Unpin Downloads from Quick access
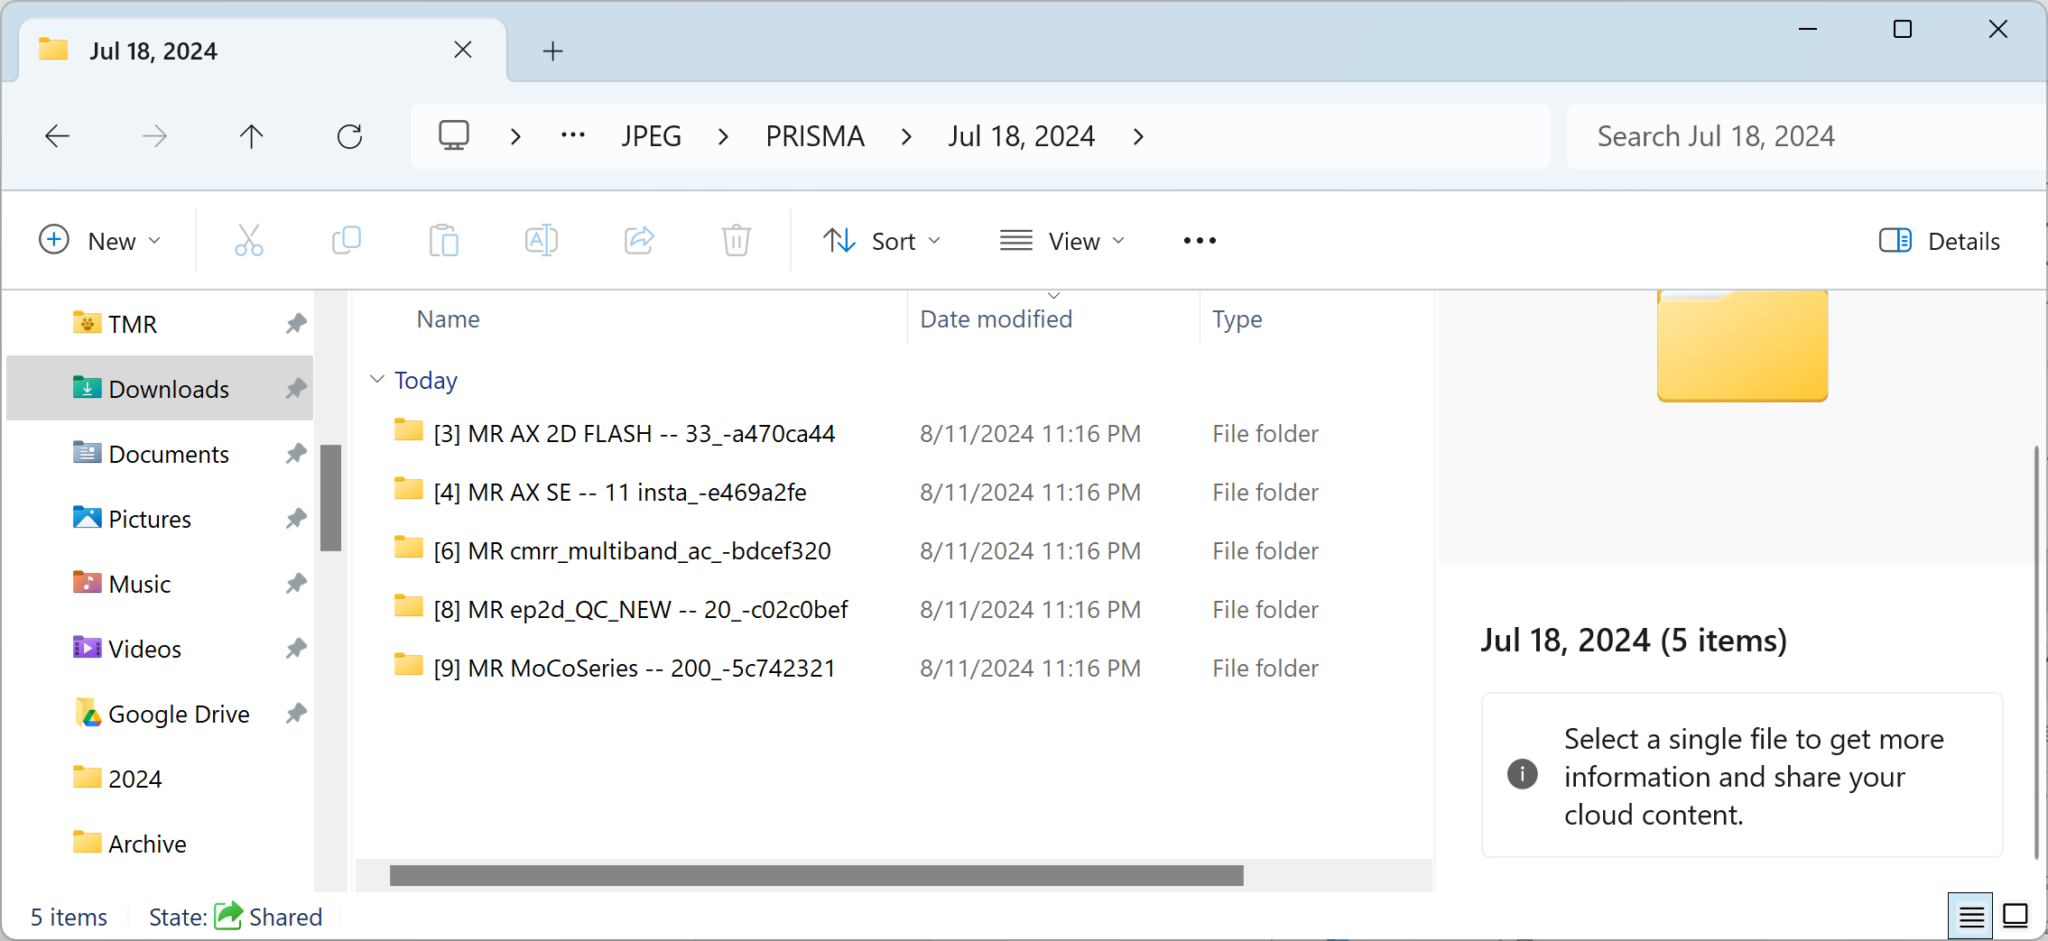 [x=296, y=389]
